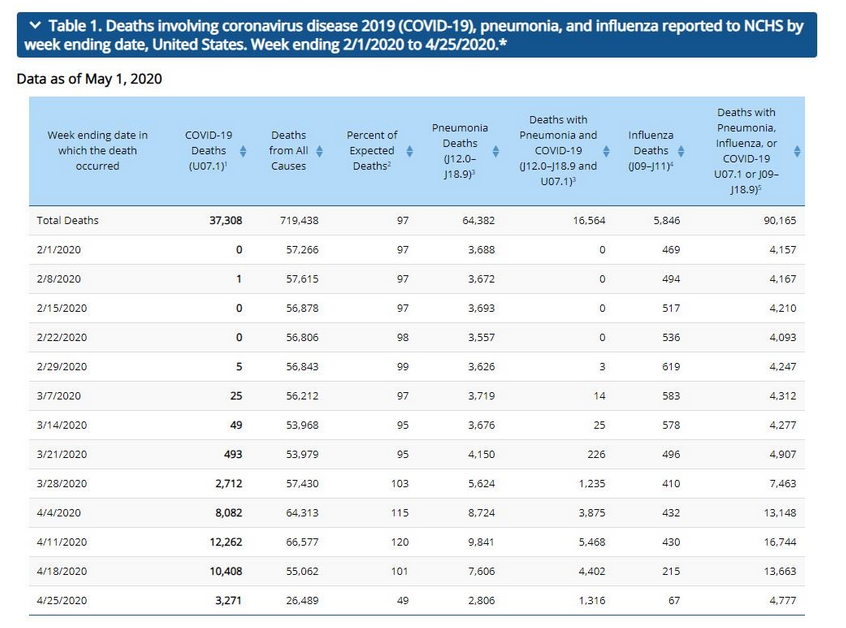
Task: Click the 3,672 pneumonia deaths cell
Action: pyautogui.click(x=481, y=279)
